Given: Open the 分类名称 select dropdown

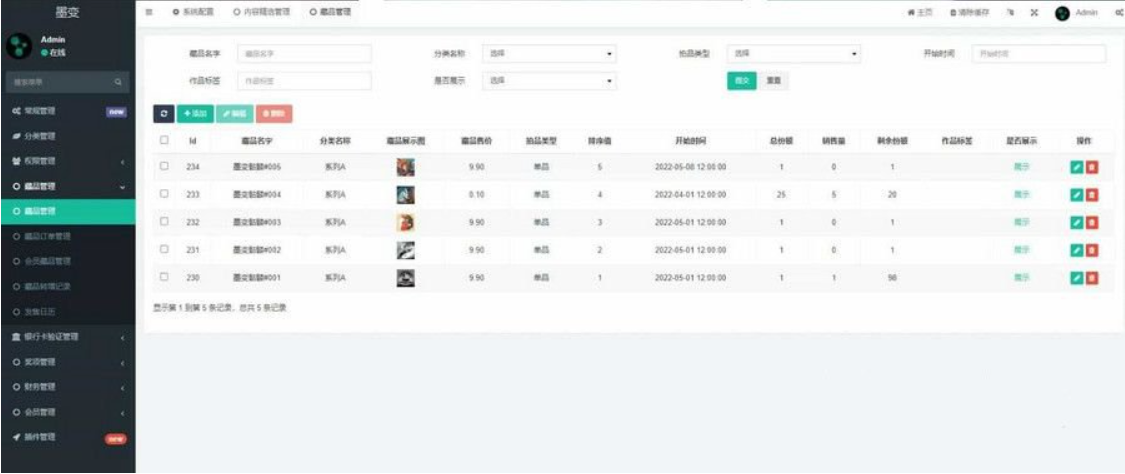Looking at the screenshot, I should (x=550, y=54).
